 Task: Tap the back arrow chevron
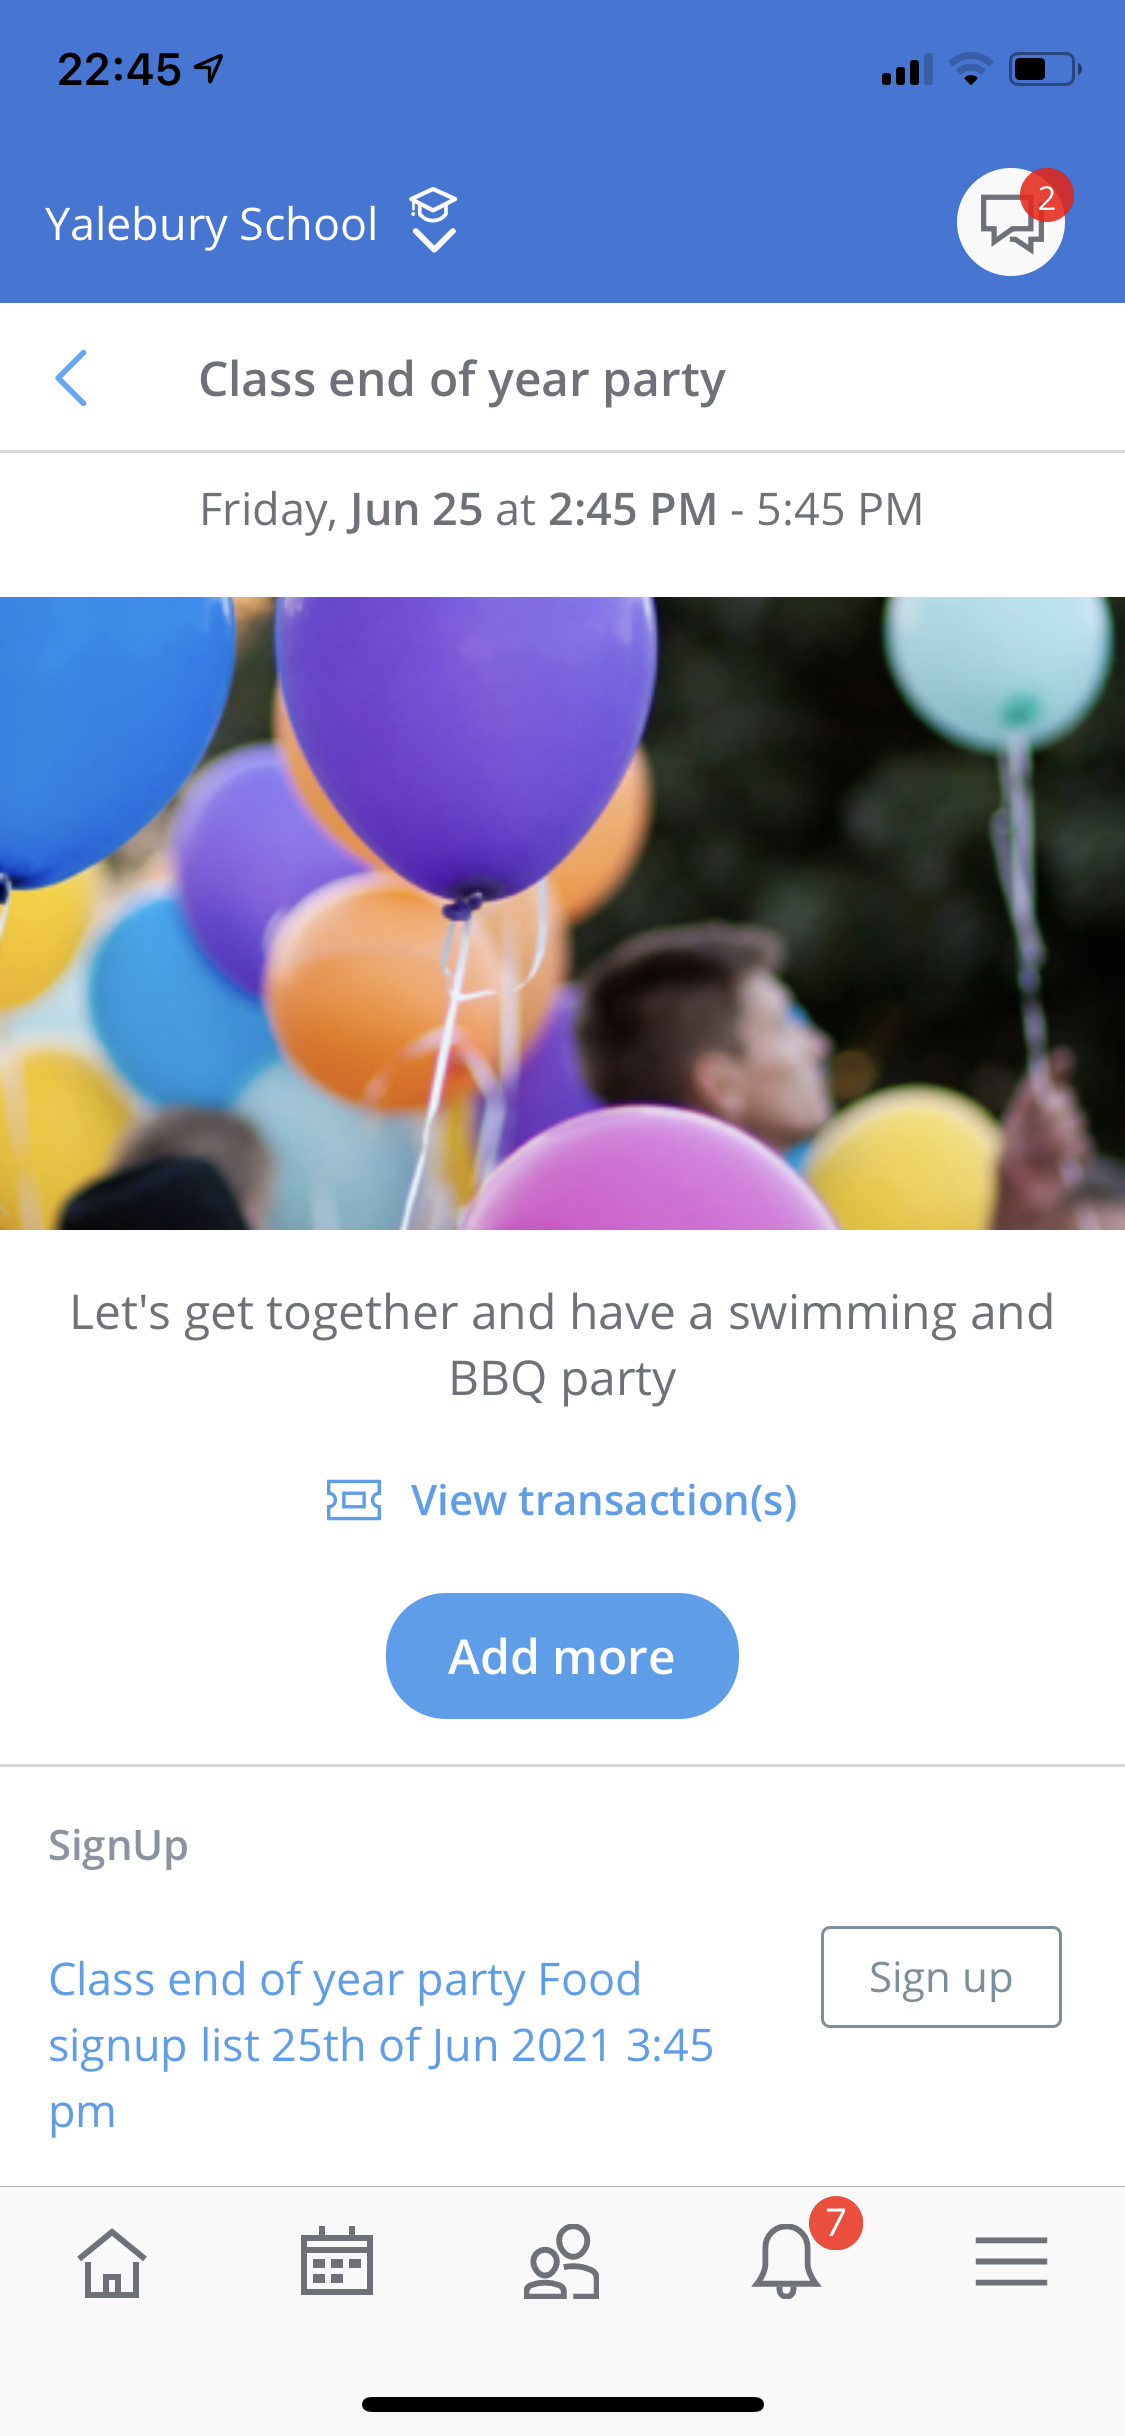[71, 378]
